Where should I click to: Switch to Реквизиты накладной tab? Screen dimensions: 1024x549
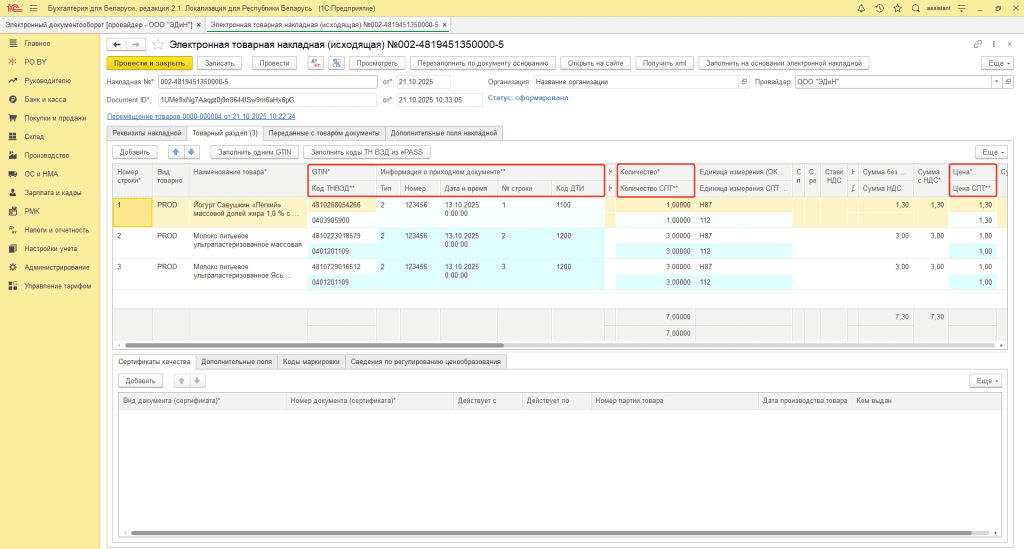pyautogui.click(x=146, y=133)
